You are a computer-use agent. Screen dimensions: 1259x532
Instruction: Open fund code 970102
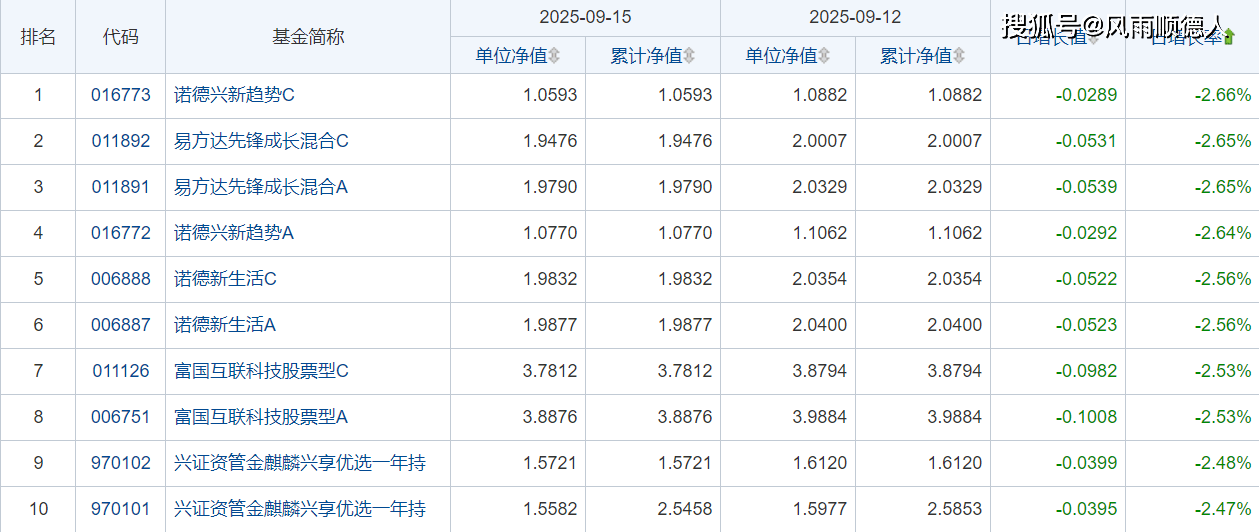pos(121,463)
